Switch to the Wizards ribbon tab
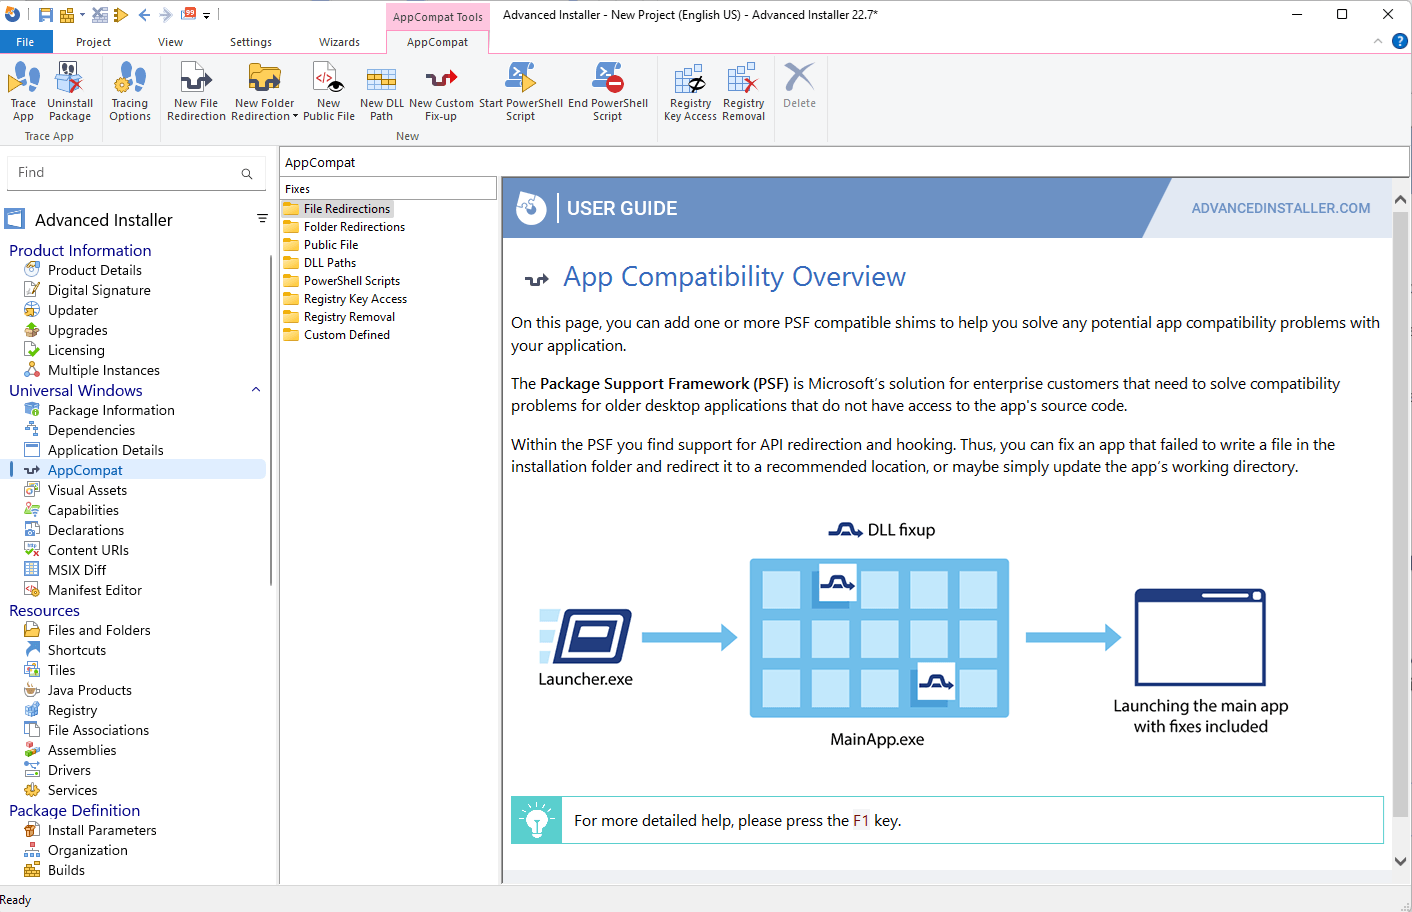The width and height of the screenshot is (1412, 912). pos(339,42)
